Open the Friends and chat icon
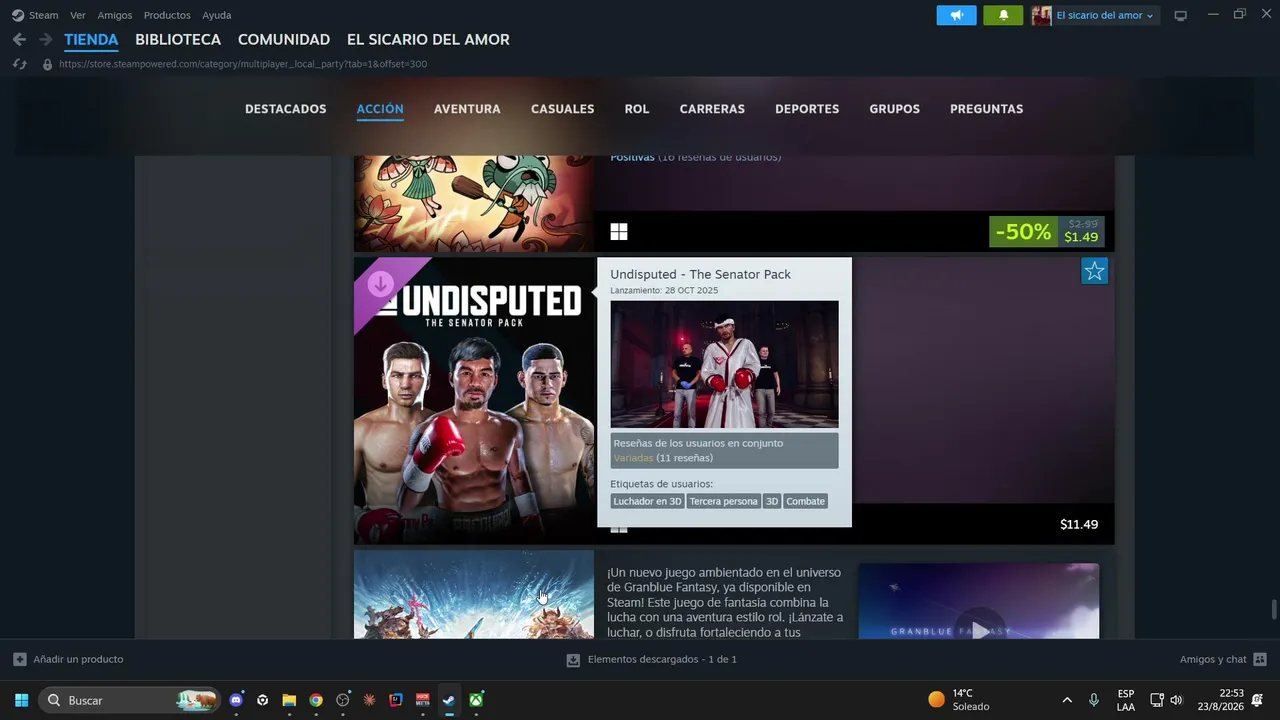 [1260, 659]
